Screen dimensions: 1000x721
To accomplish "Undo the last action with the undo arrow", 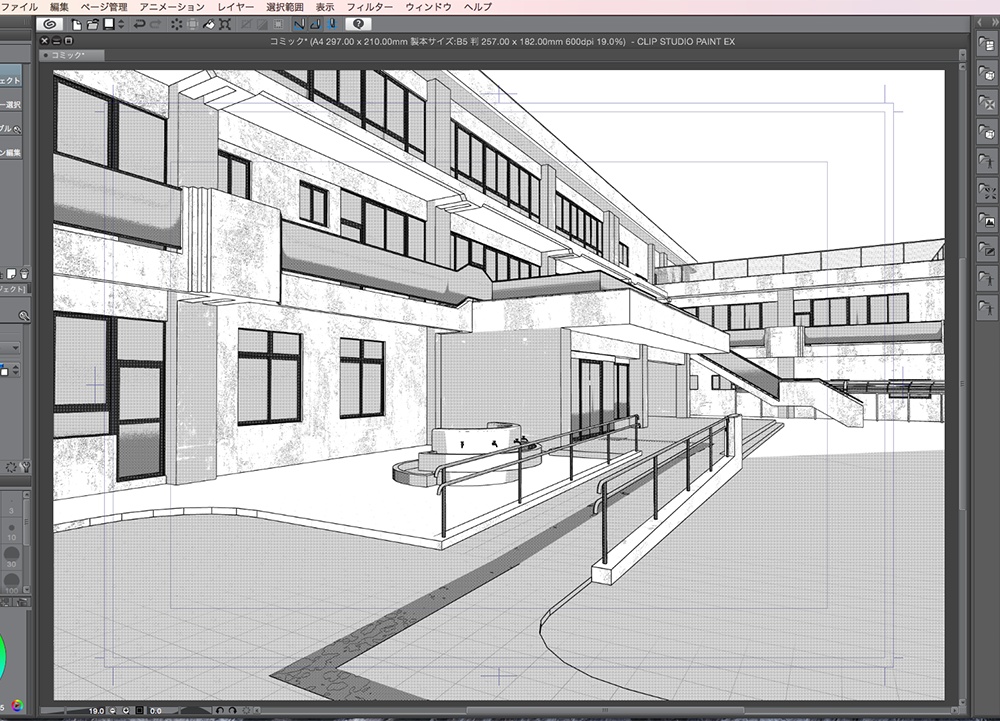I will [x=139, y=25].
